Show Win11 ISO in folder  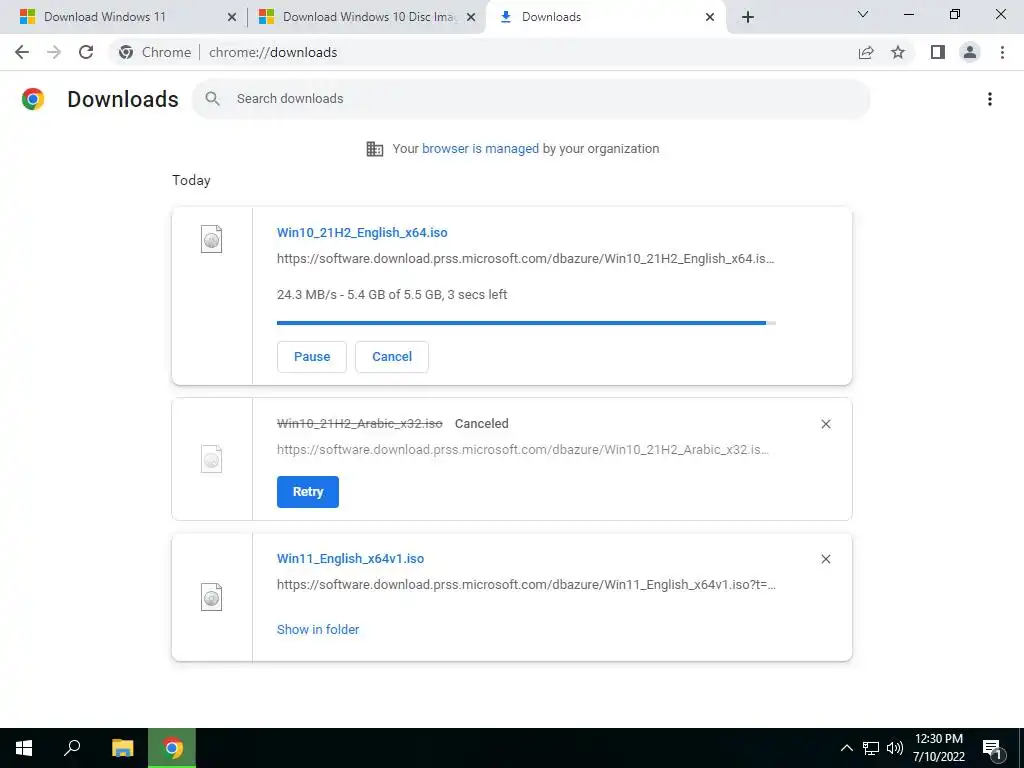click(x=318, y=630)
